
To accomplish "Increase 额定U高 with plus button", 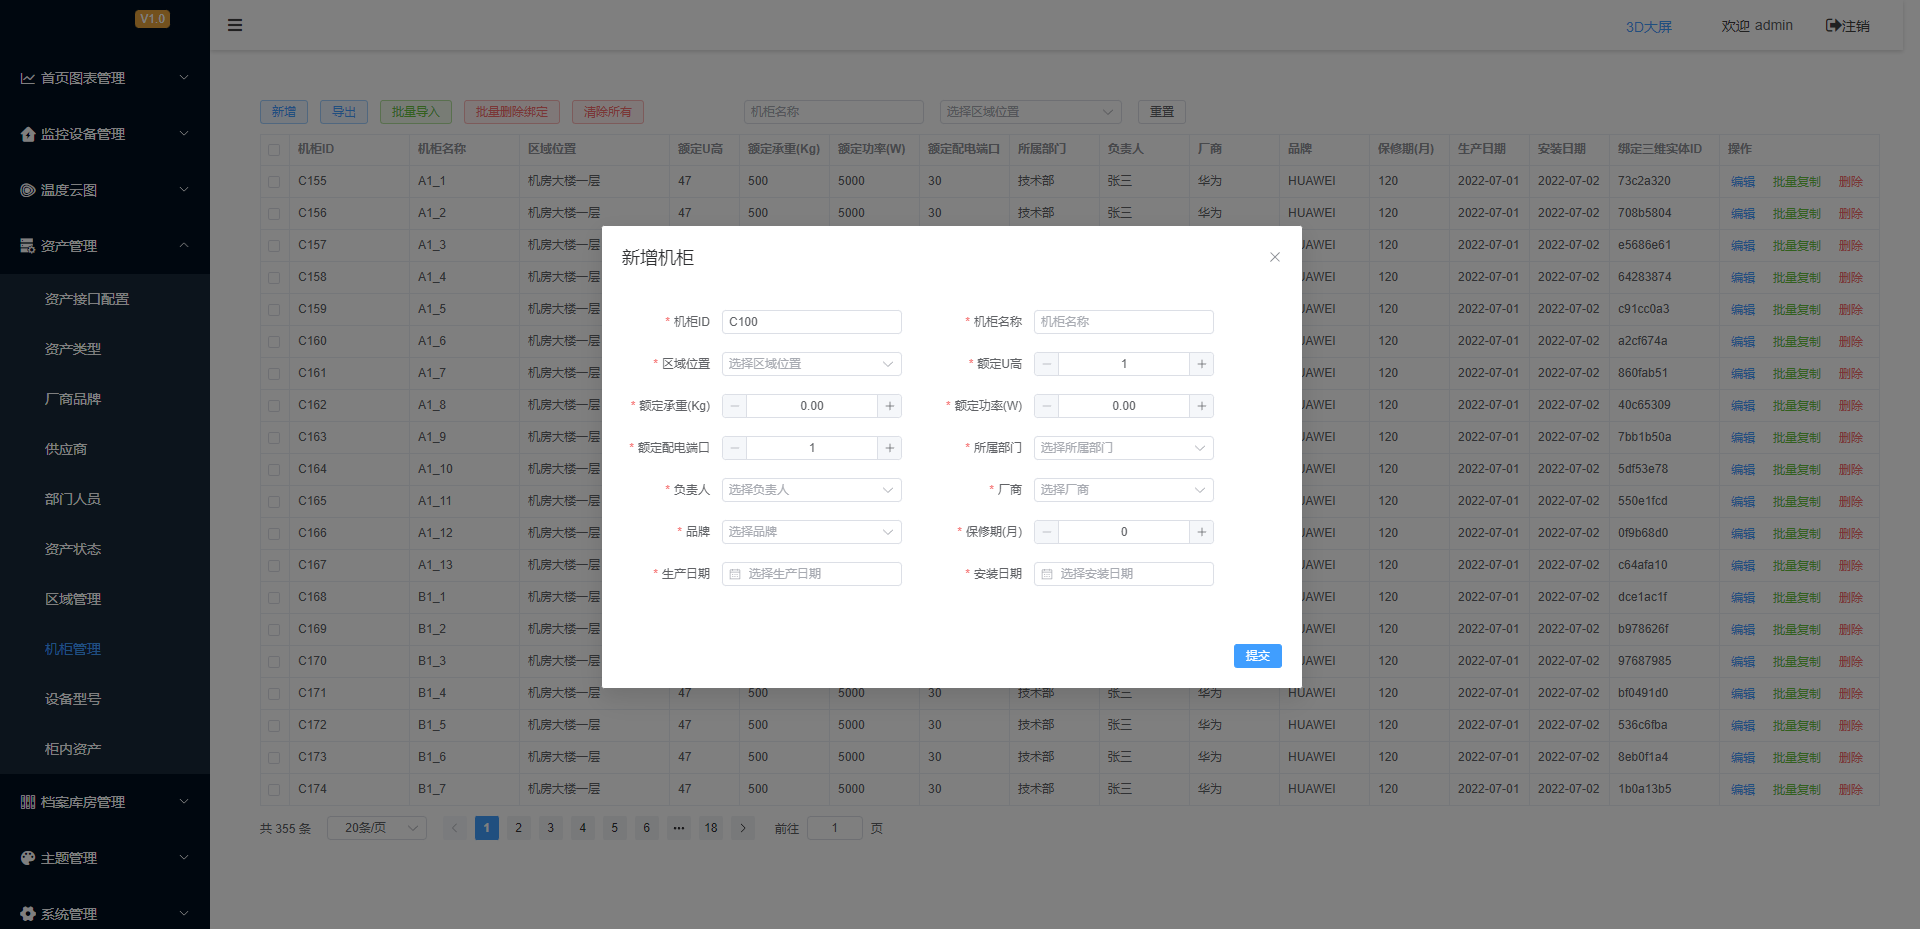I will pyautogui.click(x=1202, y=364).
